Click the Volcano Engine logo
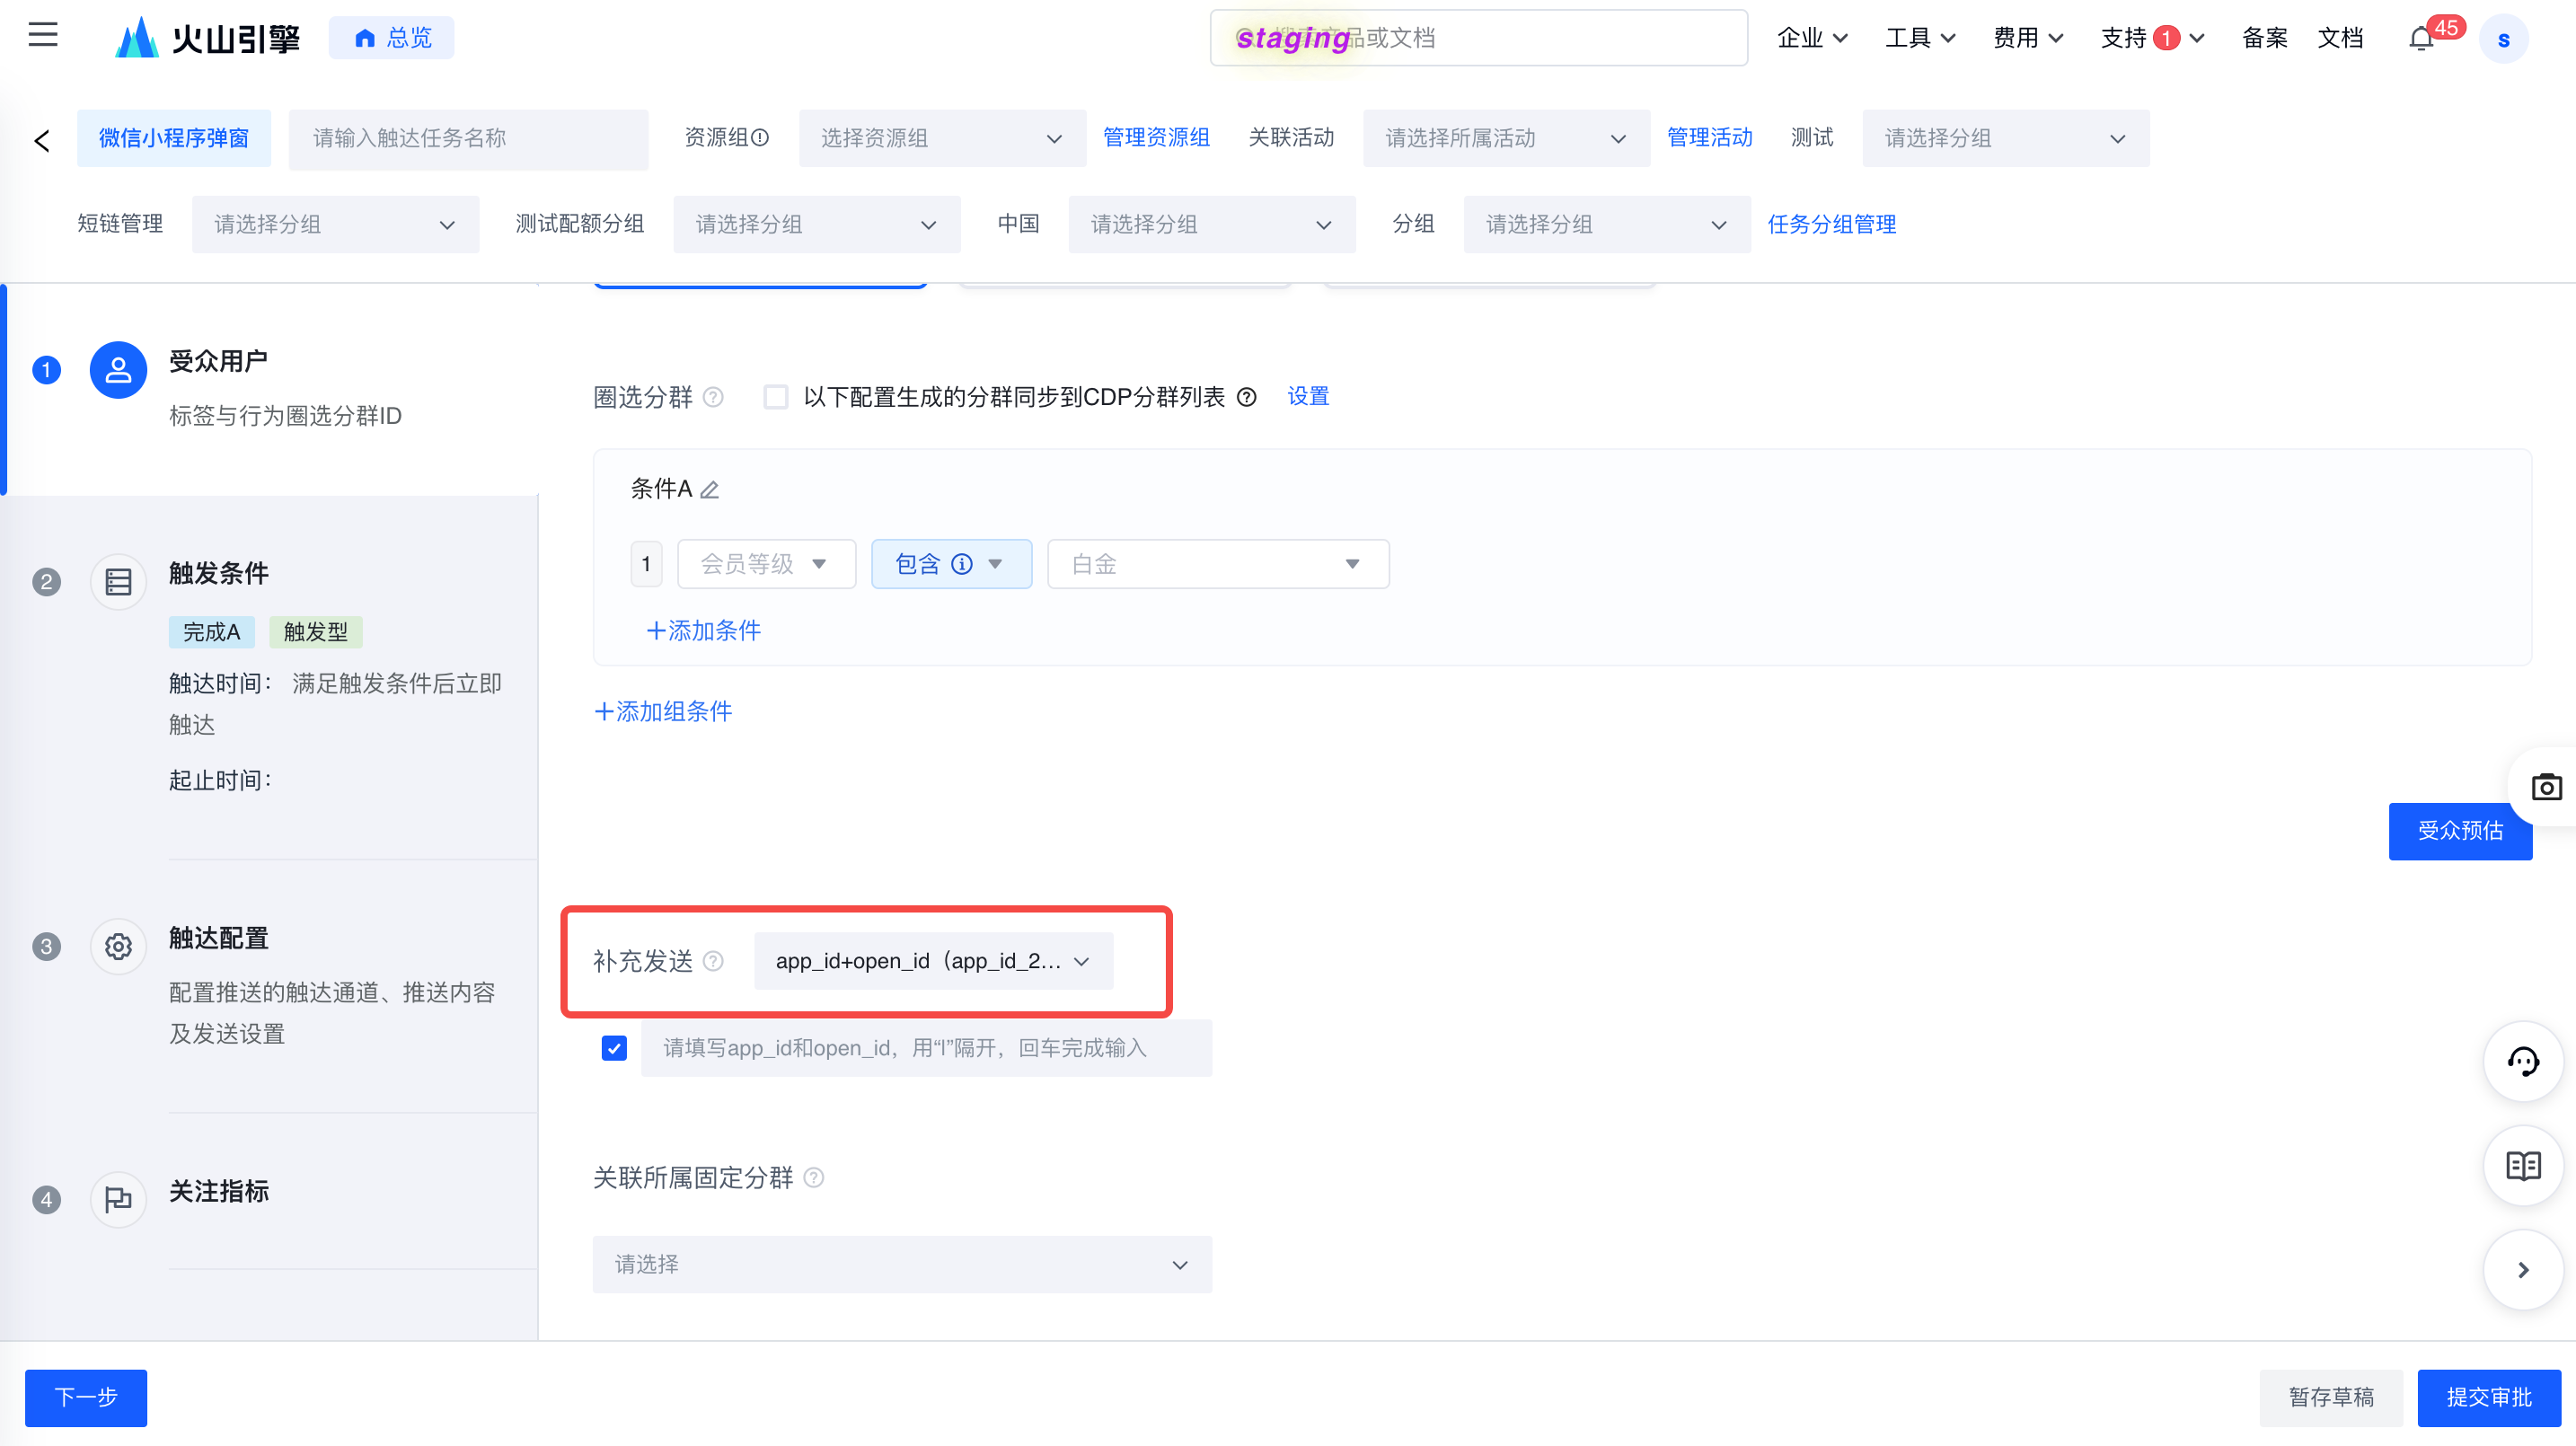 click(207, 38)
